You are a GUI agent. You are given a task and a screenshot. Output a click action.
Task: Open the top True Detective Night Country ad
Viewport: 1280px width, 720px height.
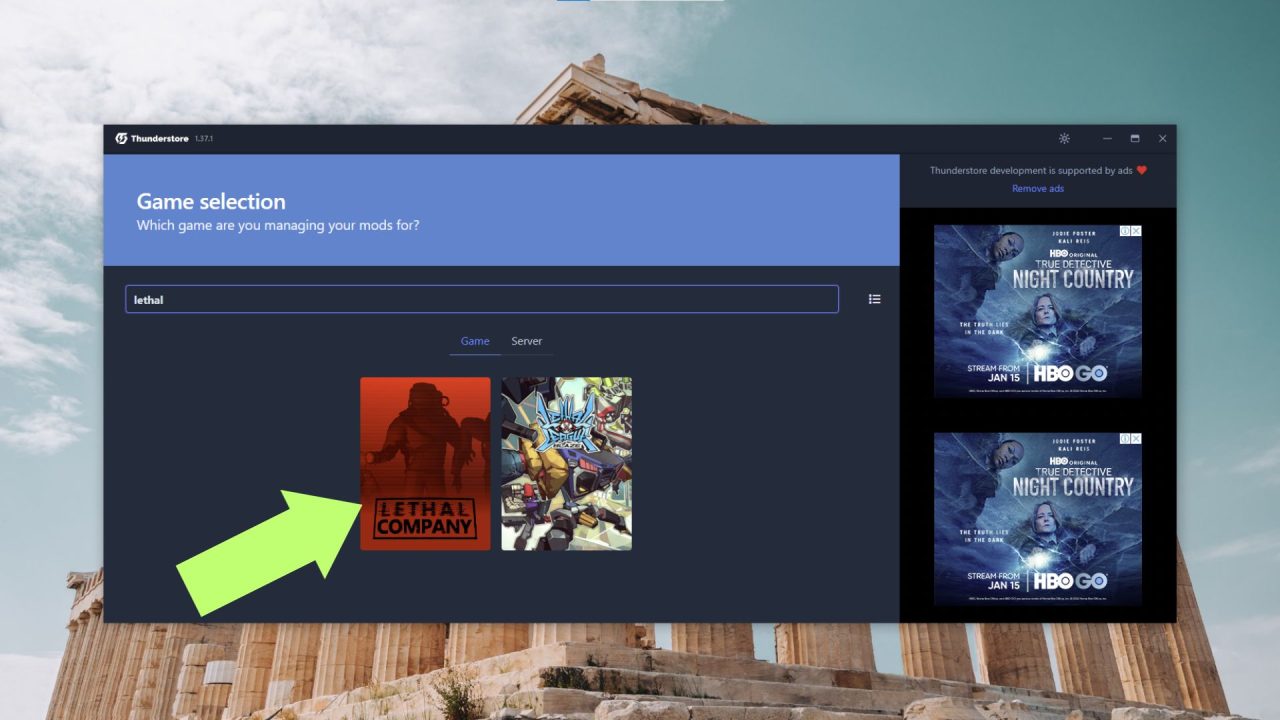pyautogui.click(x=1037, y=300)
